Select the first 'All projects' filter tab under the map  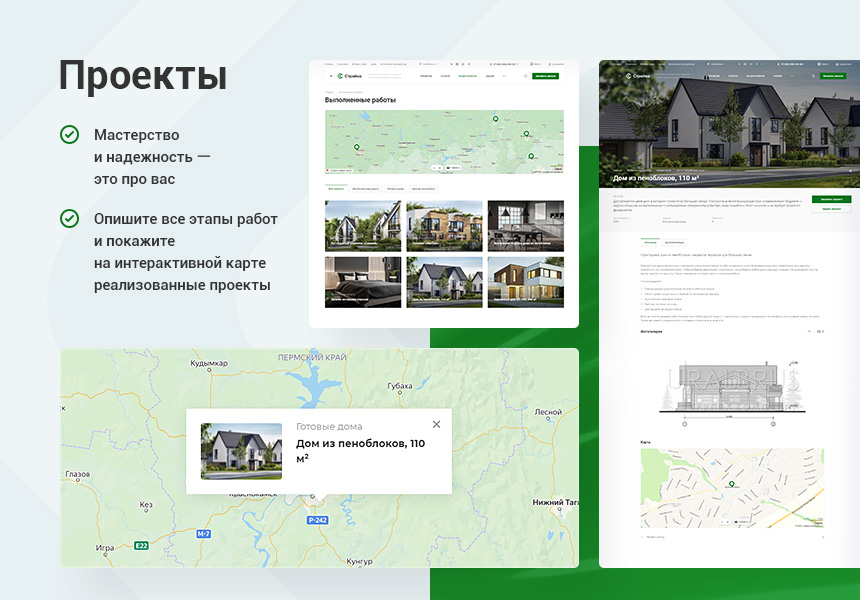click(x=335, y=188)
